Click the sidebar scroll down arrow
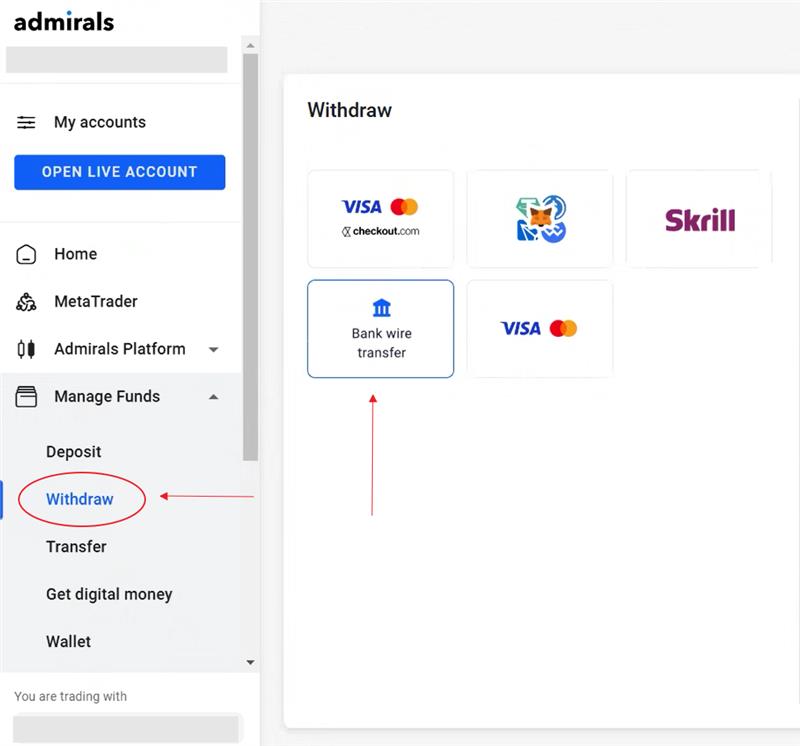Screen dimensions: 800x746 (x=251, y=662)
